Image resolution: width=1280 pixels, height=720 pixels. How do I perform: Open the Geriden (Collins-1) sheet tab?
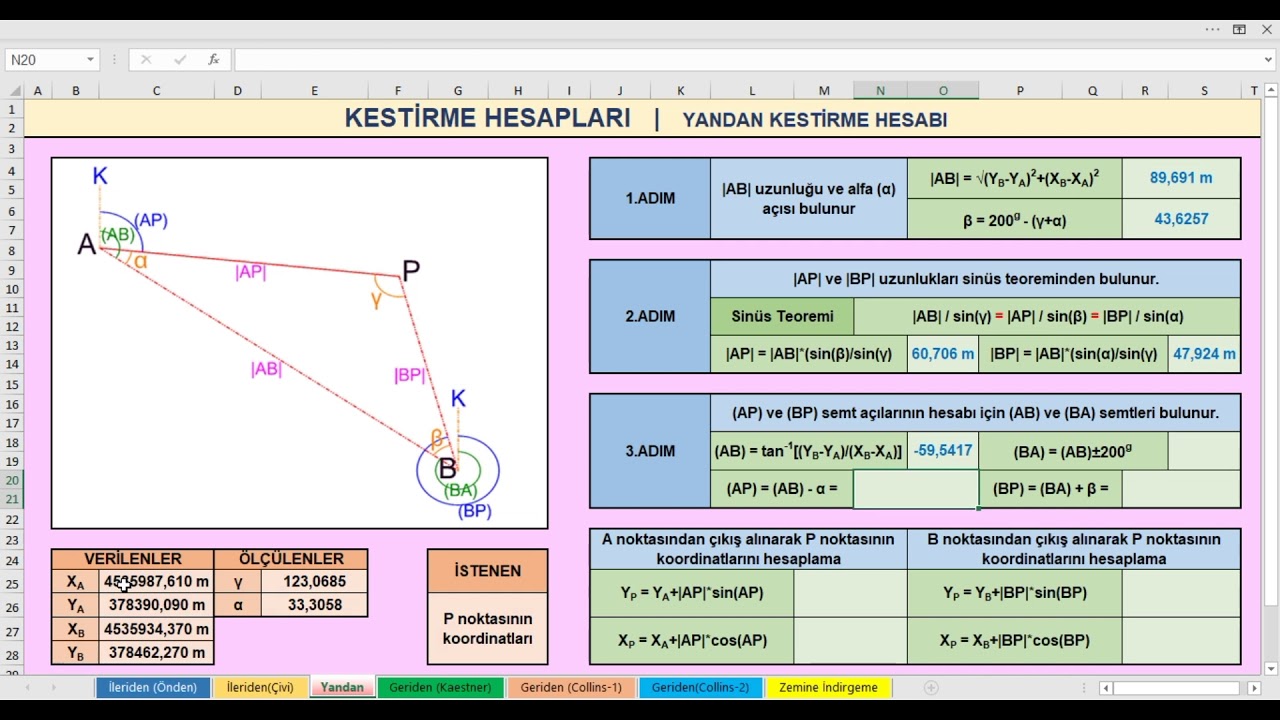click(571, 688)
